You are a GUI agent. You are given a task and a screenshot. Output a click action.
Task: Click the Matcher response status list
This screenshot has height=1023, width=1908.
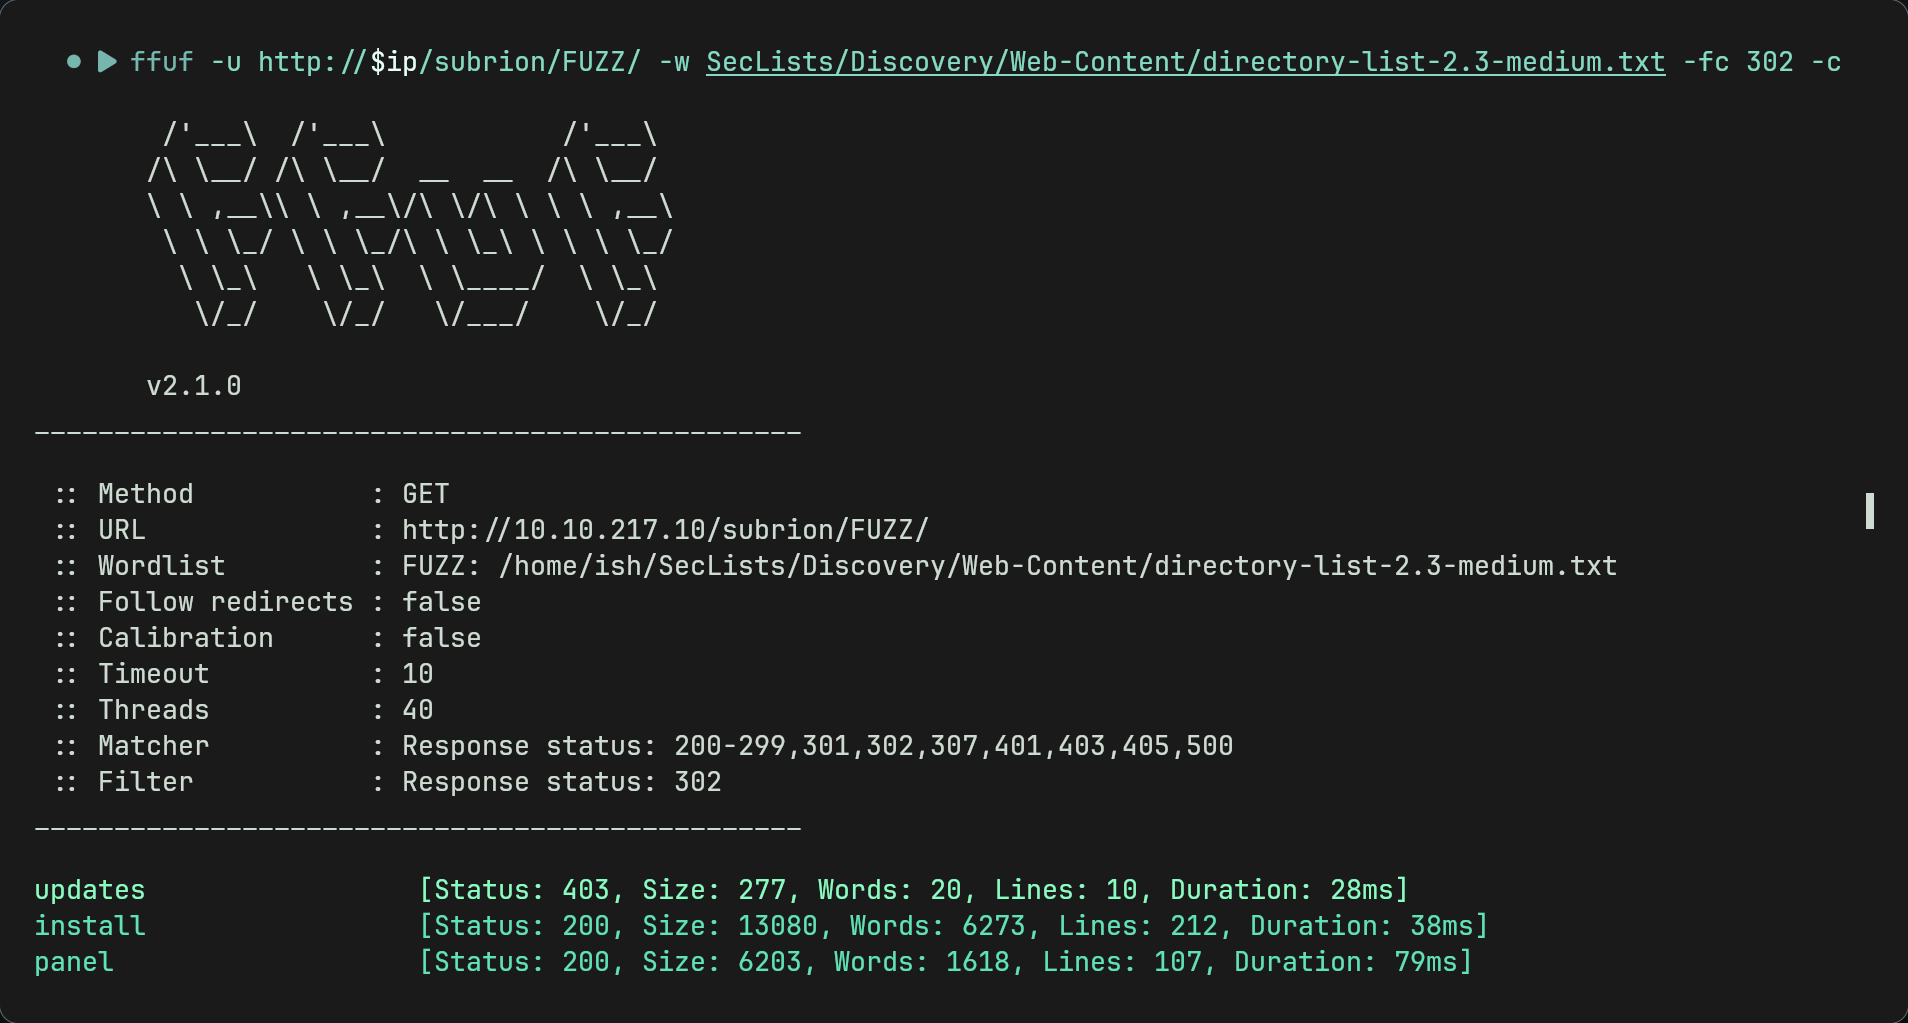(818, 746)
